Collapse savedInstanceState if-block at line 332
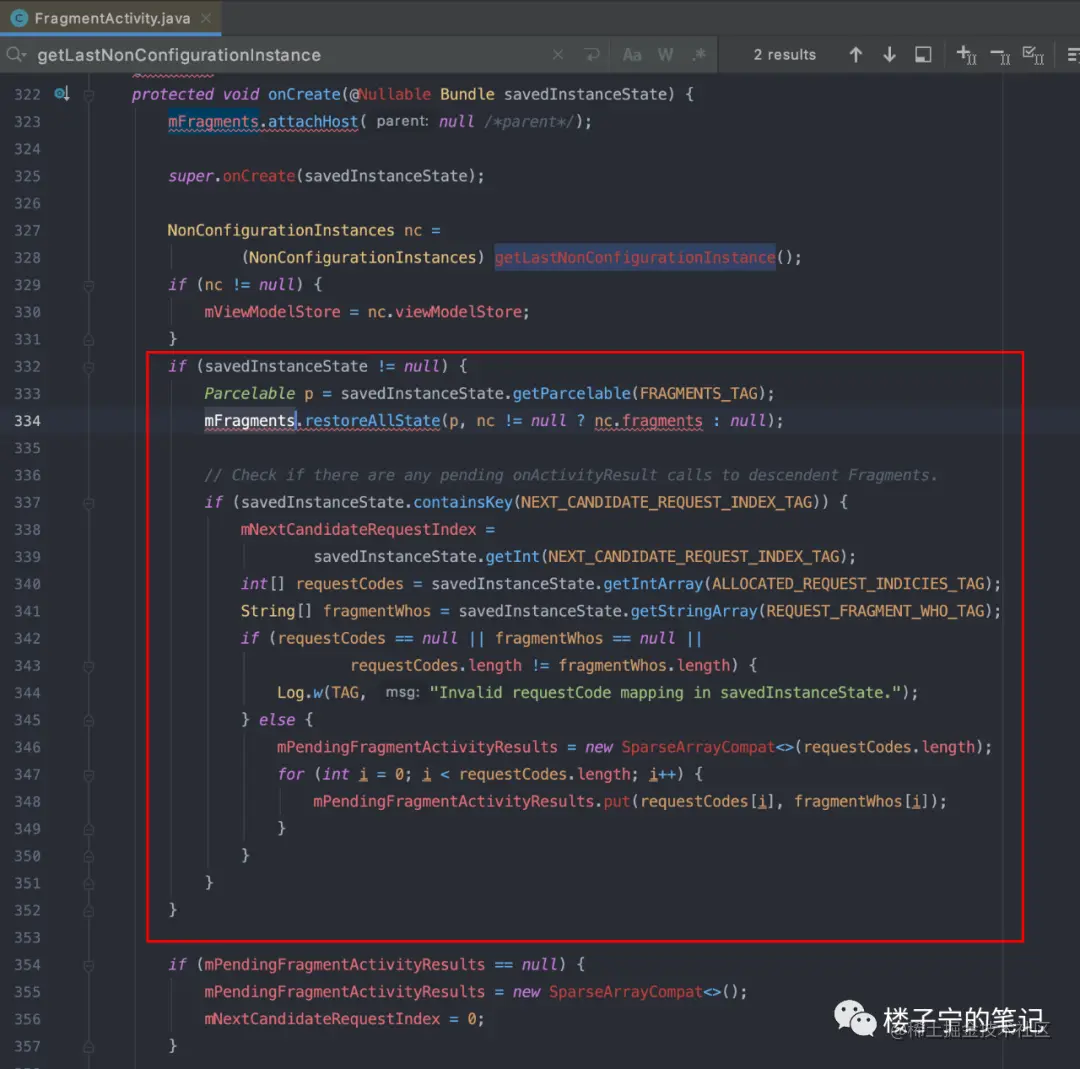This screenshot has height=1069, width=1080. 89,367
